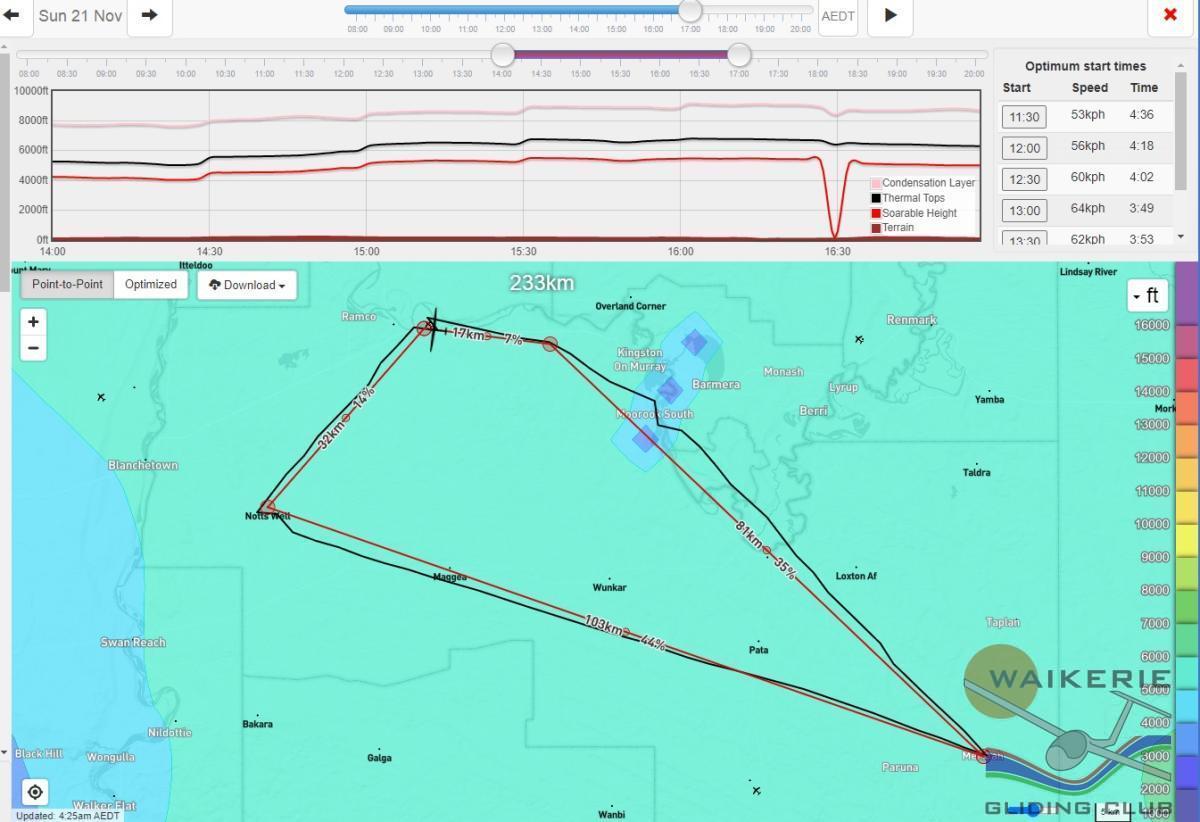1200x822 pixels.
Task: Click the locate-me crosshair icon
Action: click(35, 792)
